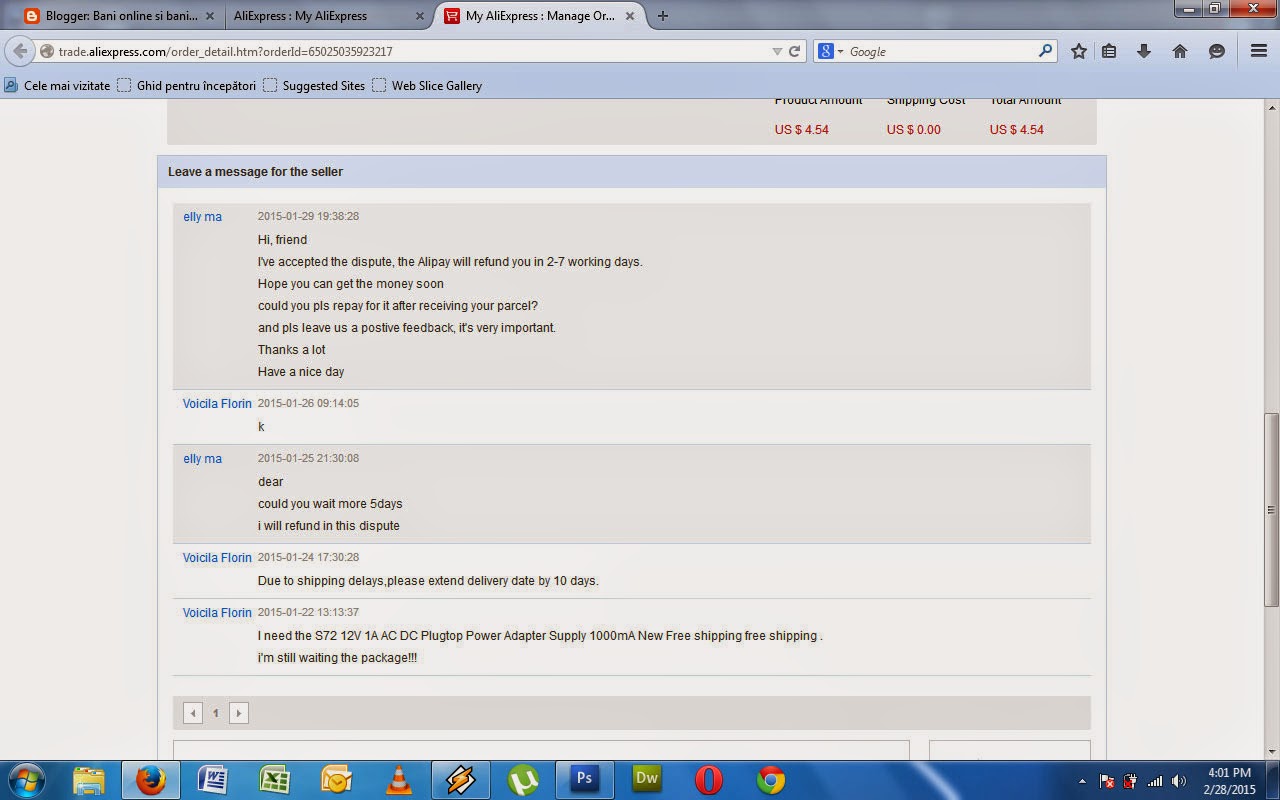Switch to the Blogger tab
The height and width of the screenshot is (800, 1280).
(x=119, y=16)
